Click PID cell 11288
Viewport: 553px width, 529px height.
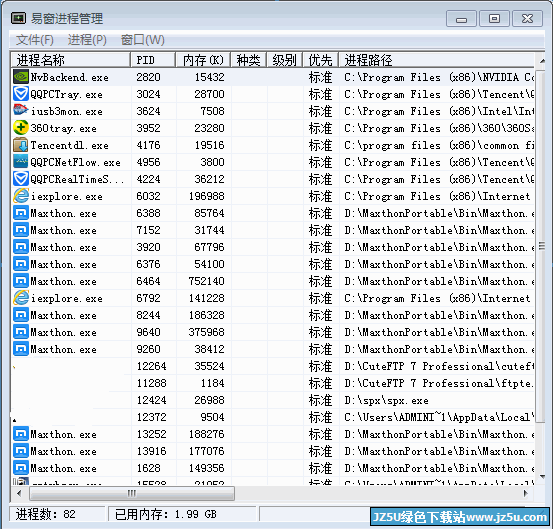click(152, 383)
